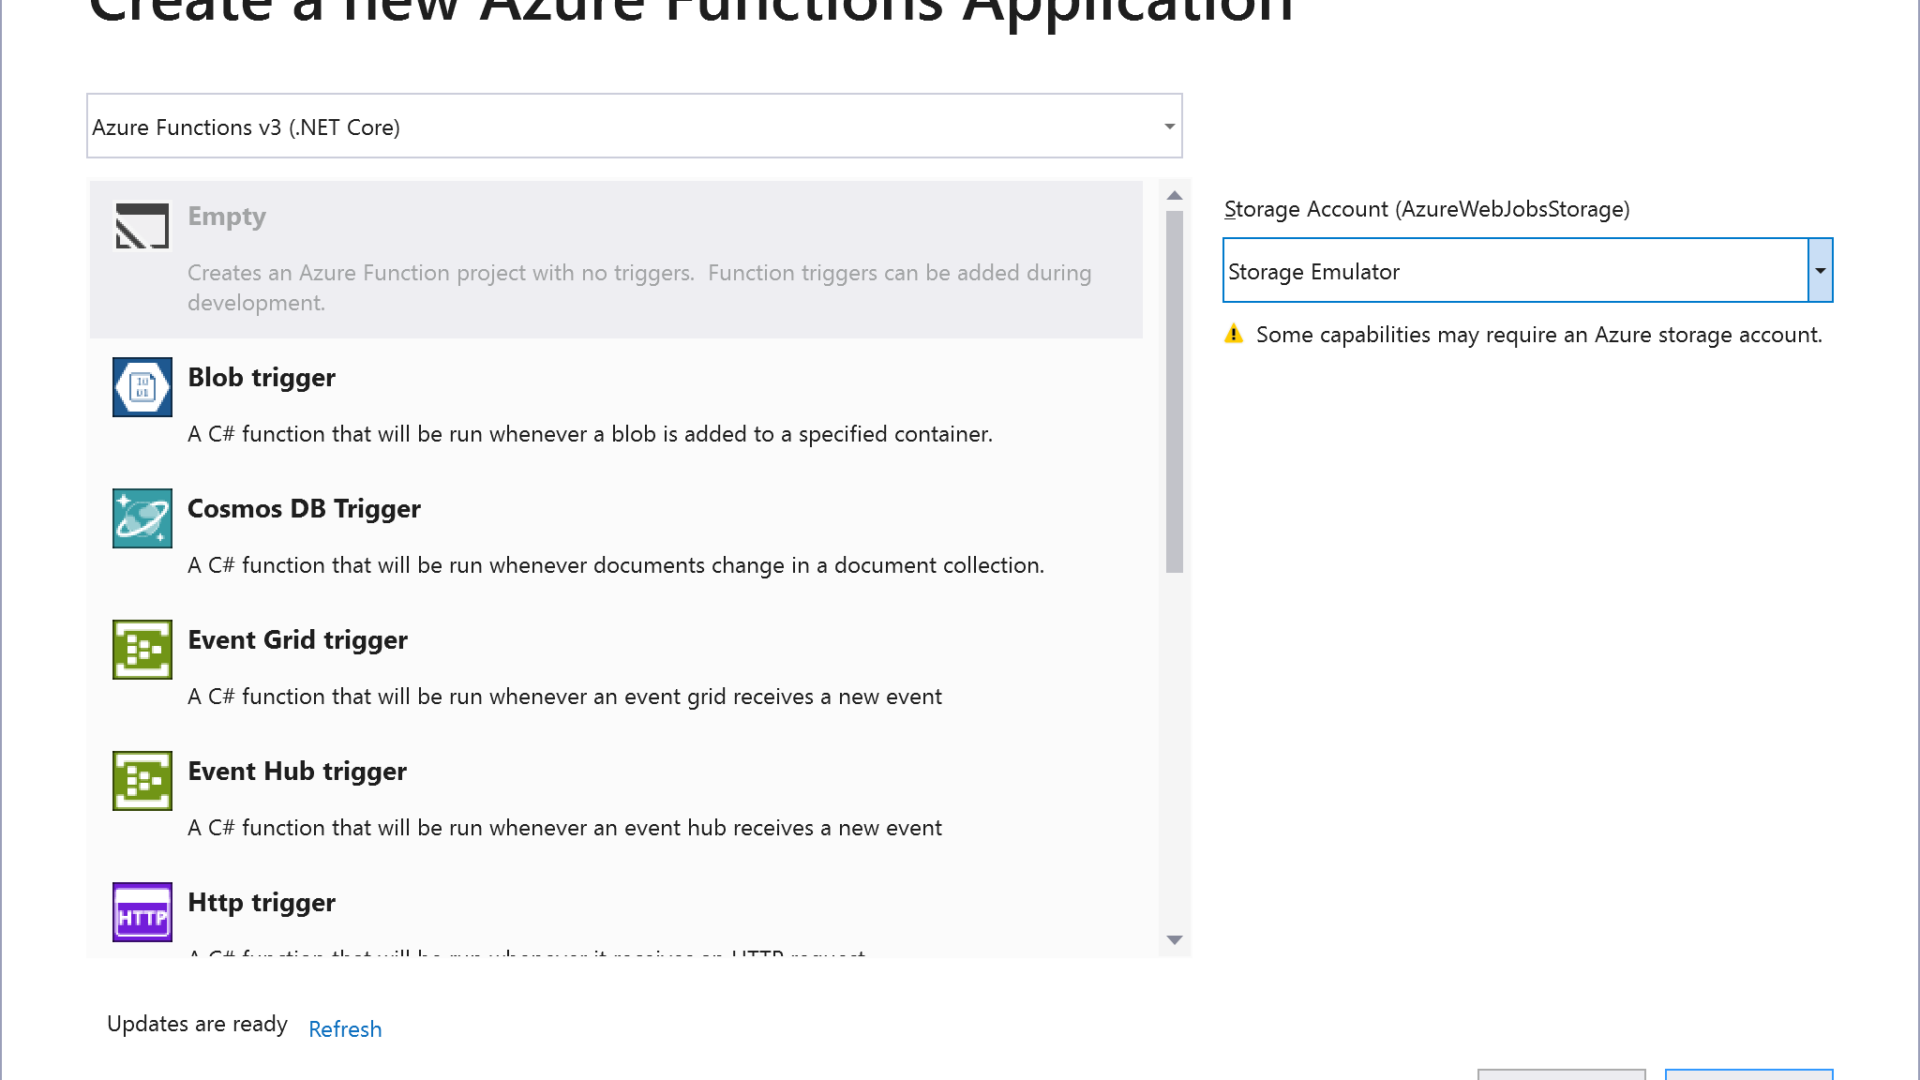The width and height of the screenshot is (1920, 1080).
Task: Click the Storage Account (AzureWebJobsStorage) label
Action: click(1427, 209)
